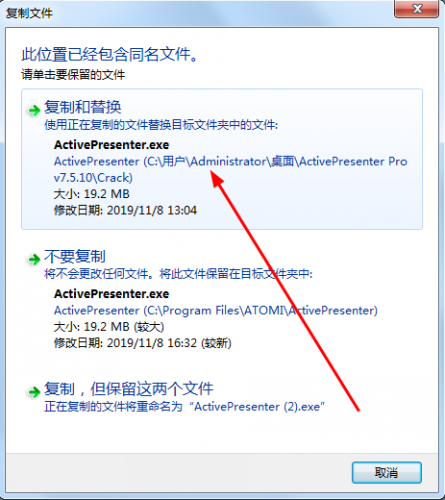Close the 复制文件 dialog
Image resolution: width=445 pixels, height=500 pixels.
pos(417,9)
